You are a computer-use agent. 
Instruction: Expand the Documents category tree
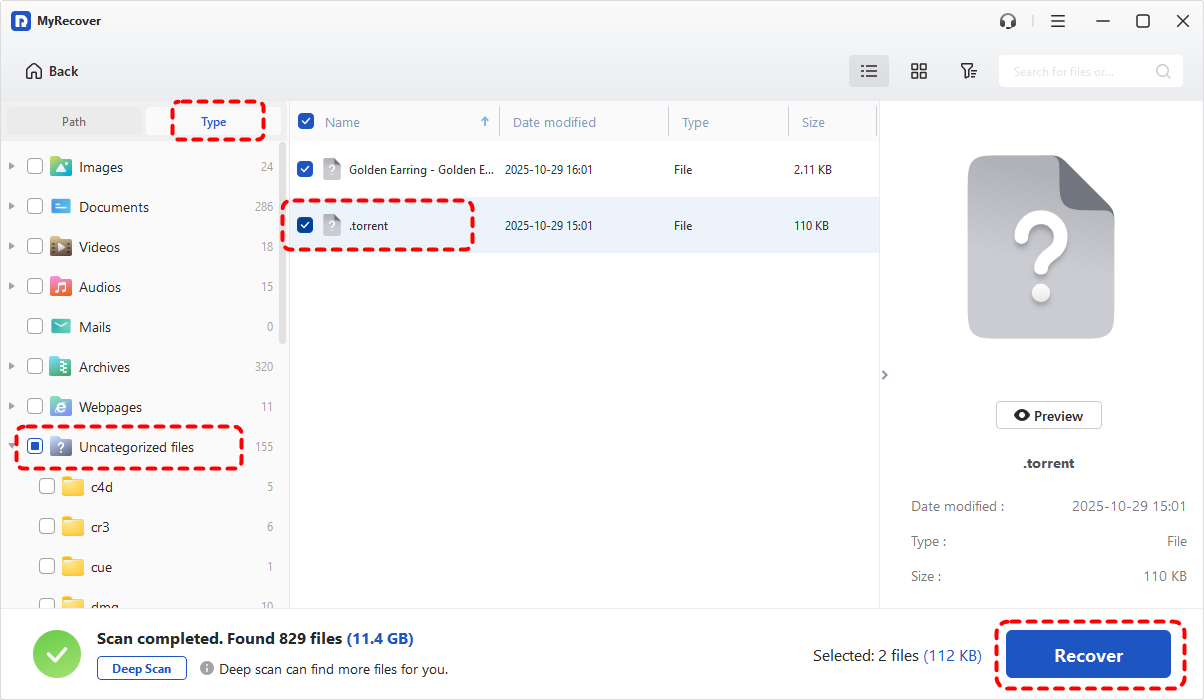point(12,207)
